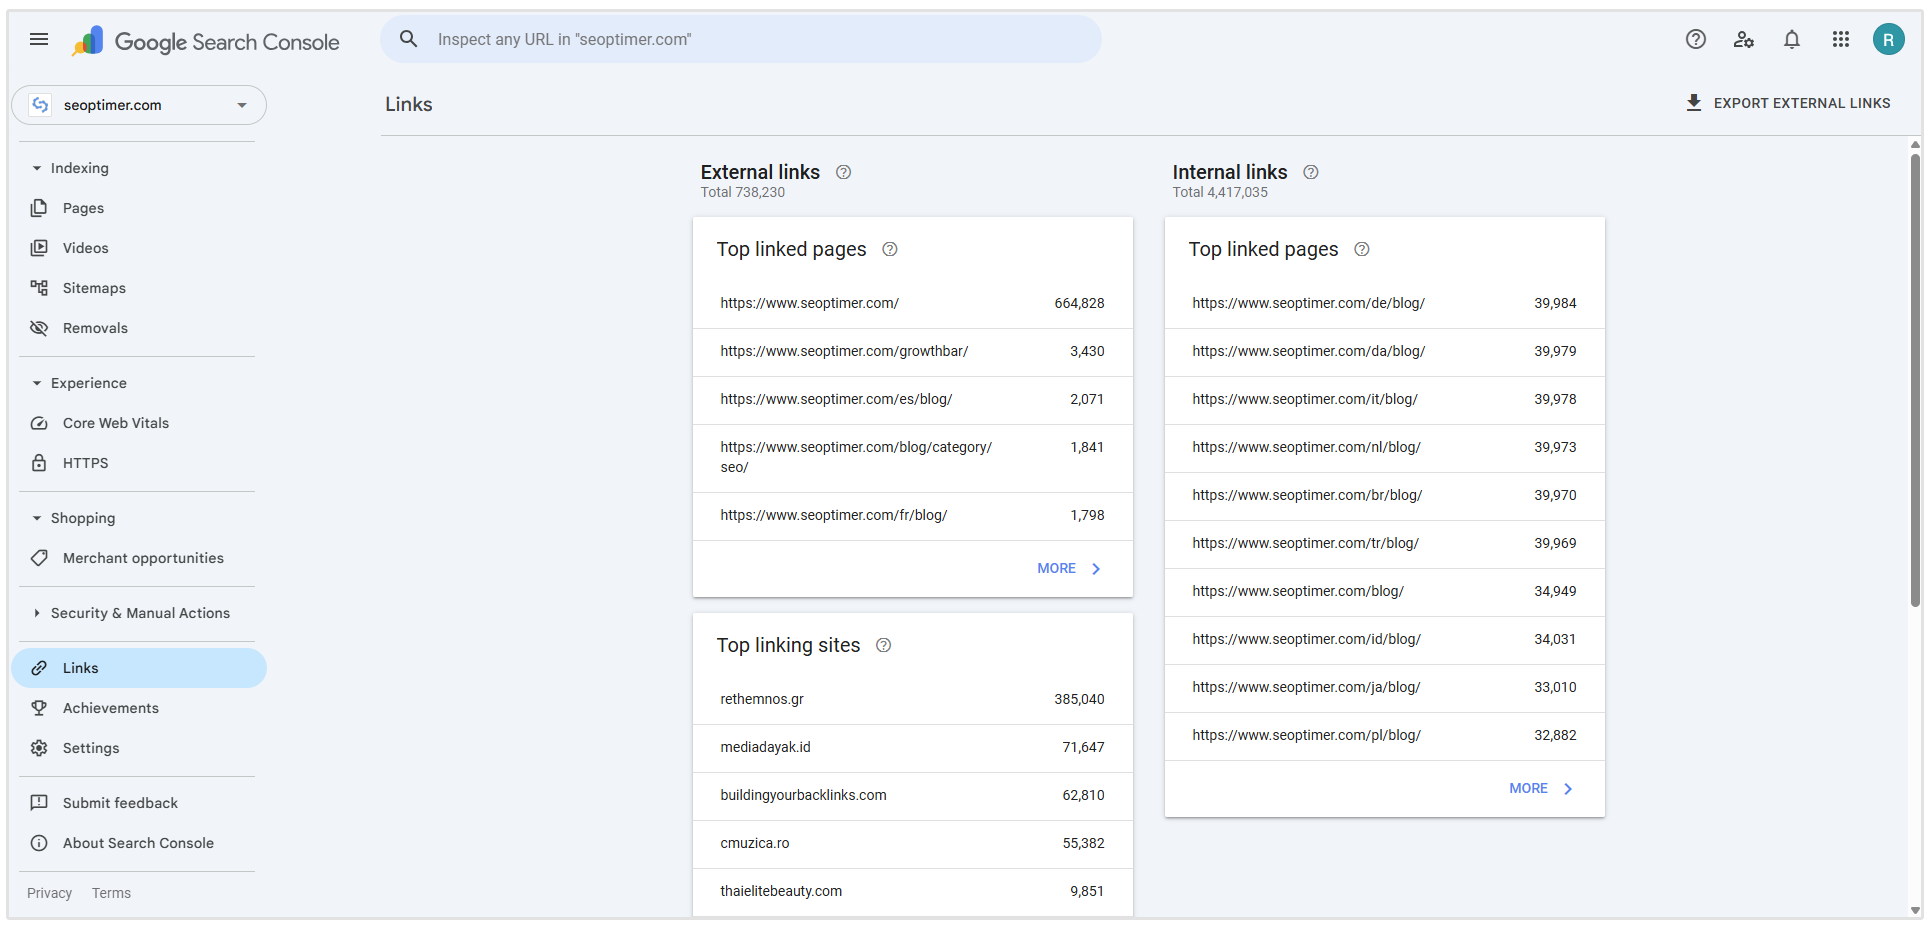
Task: Expand more external top linked pages
Action: (x=1069, y=568)
